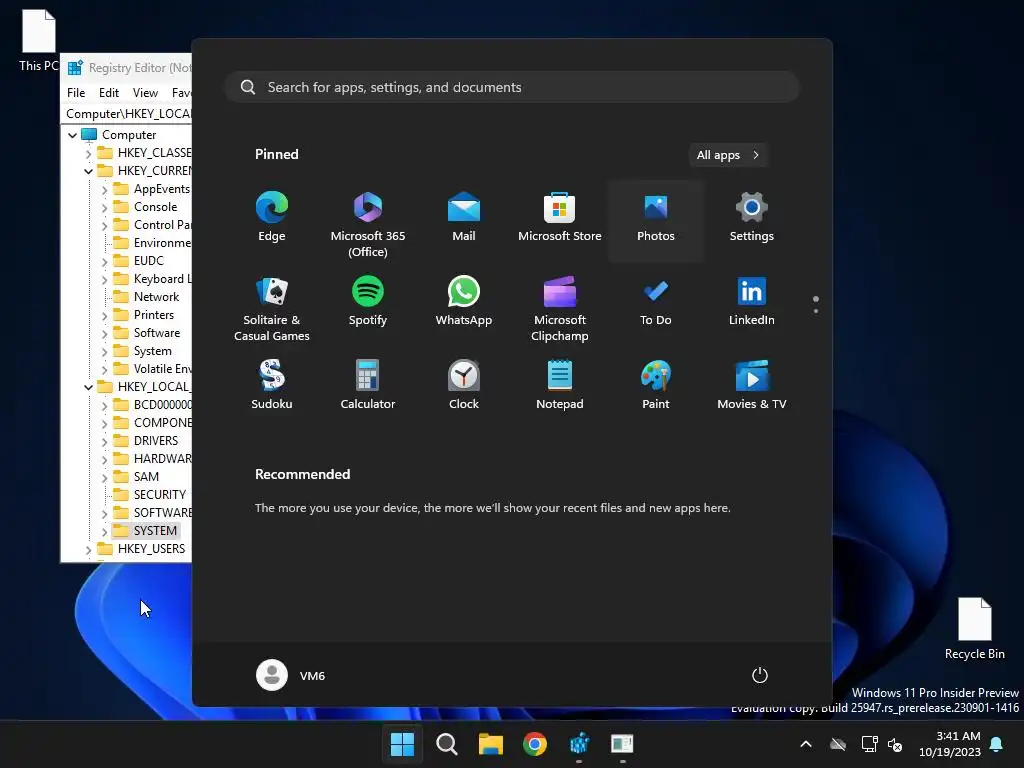The image size is (1024, 768).
Task: Launch Solitaire & Casual Games
Action: 272,308
